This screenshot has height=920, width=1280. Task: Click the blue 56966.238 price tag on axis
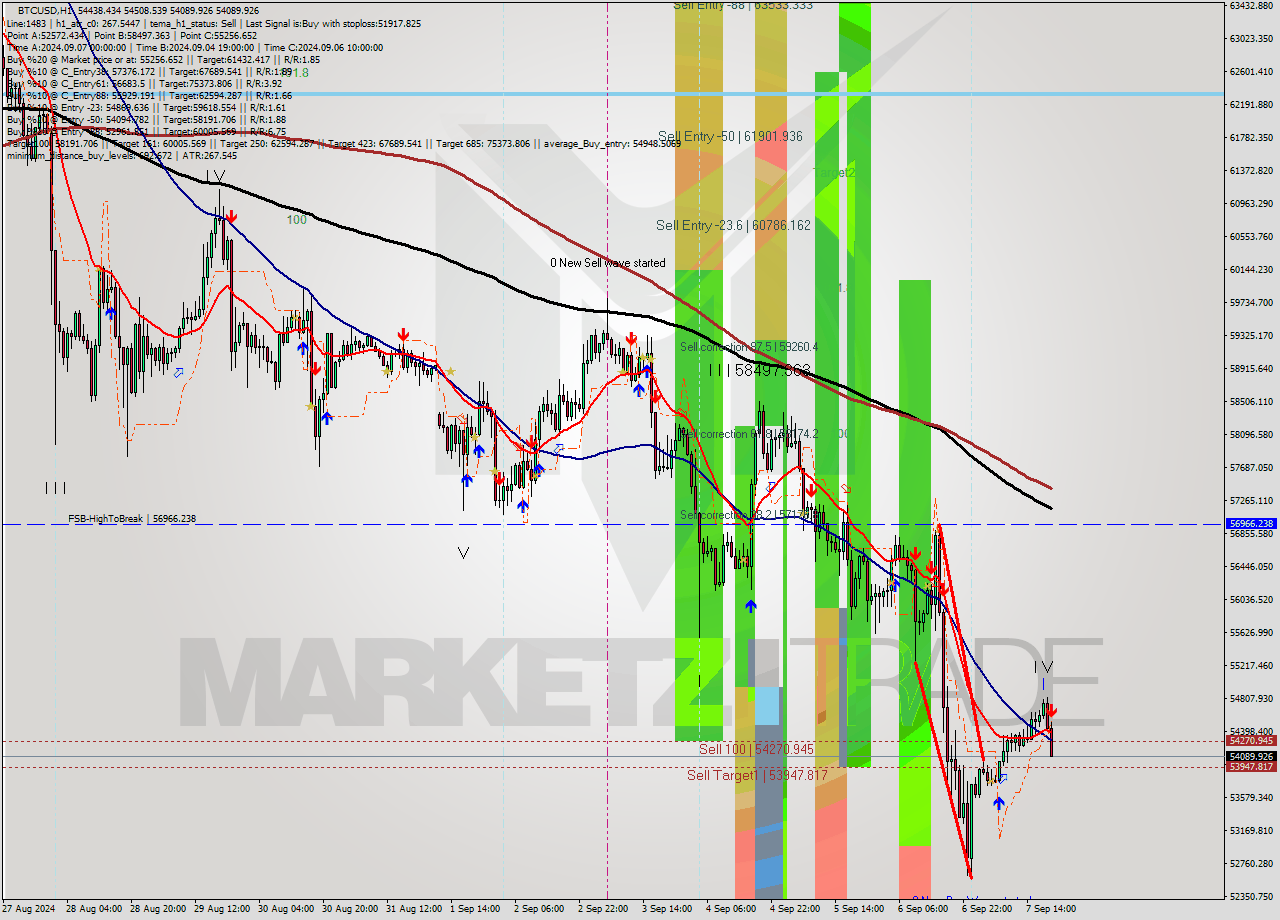[x=1251, y=523]
